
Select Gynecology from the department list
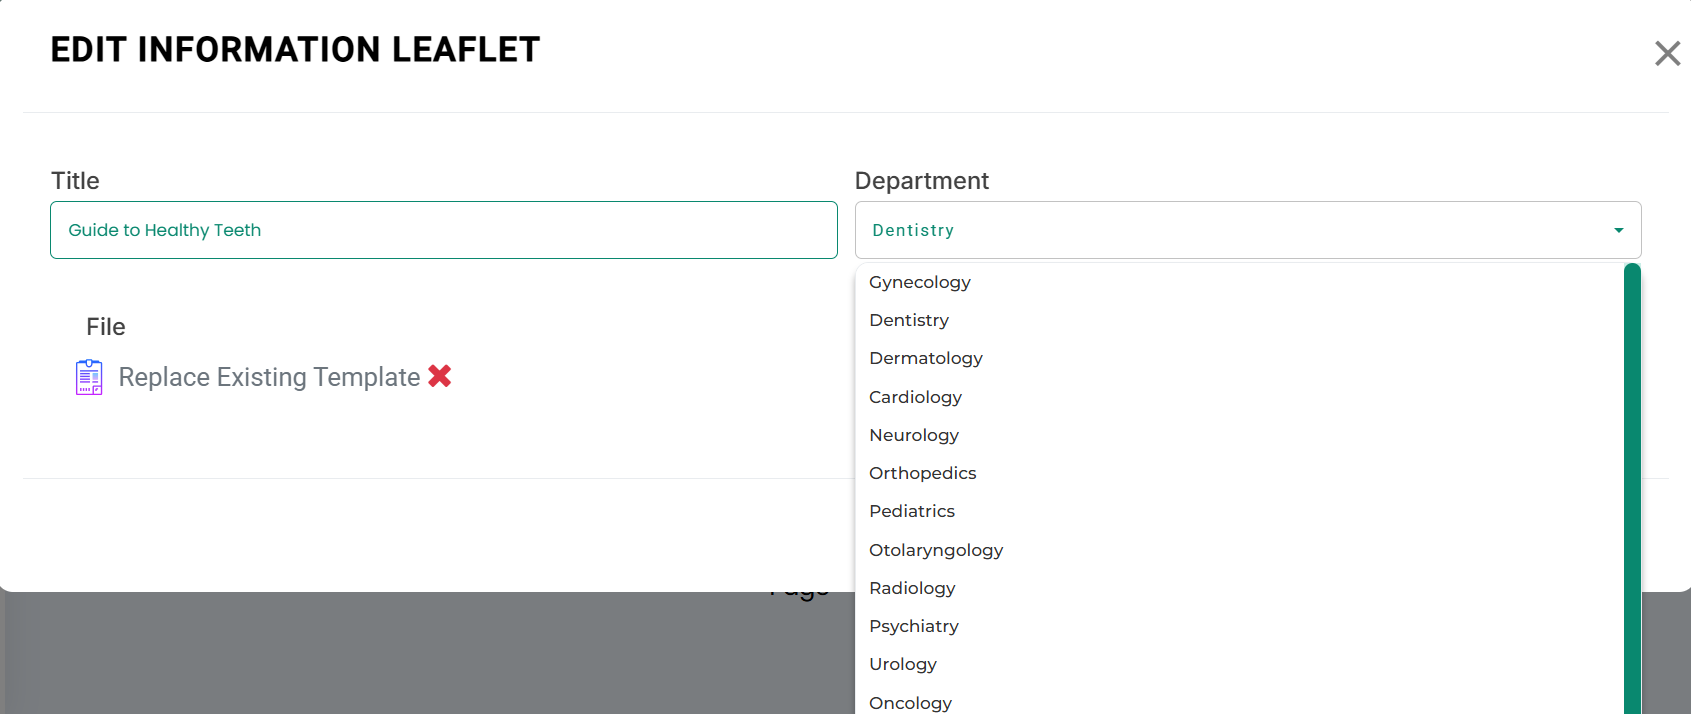click(x=920, y=282)
